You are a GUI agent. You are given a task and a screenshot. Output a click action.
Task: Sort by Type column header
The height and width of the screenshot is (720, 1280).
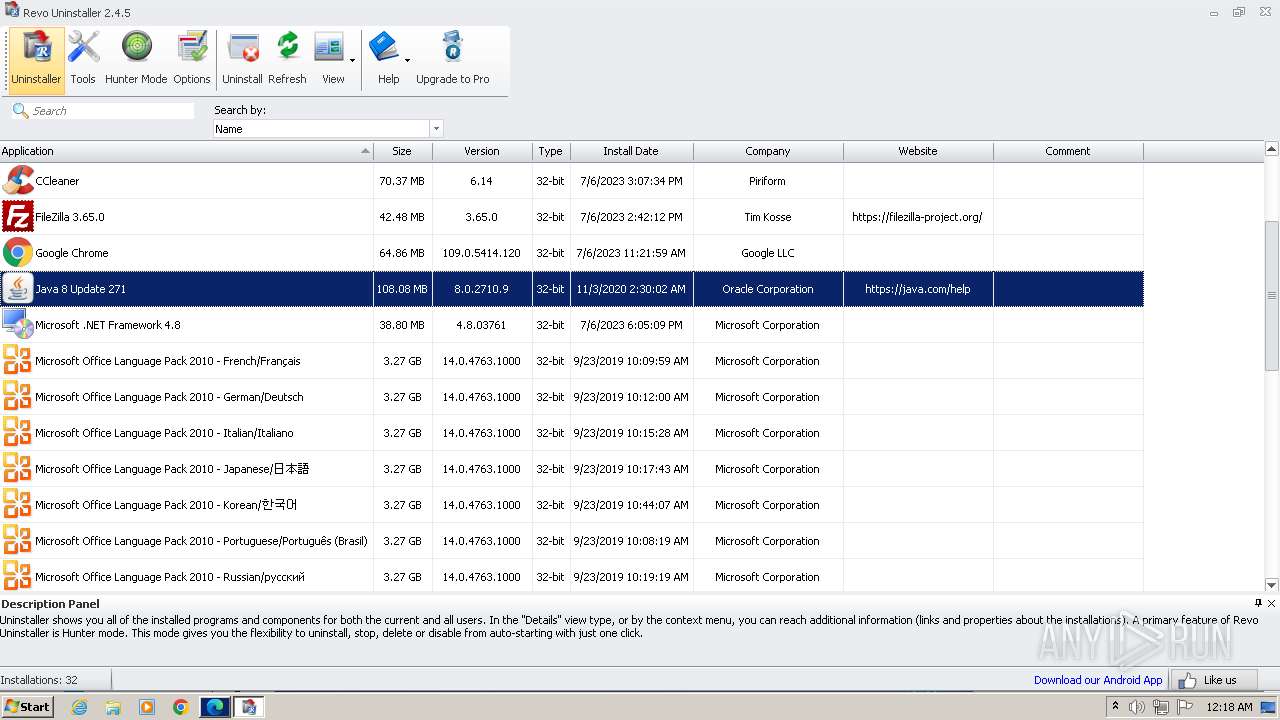(550, 151)
